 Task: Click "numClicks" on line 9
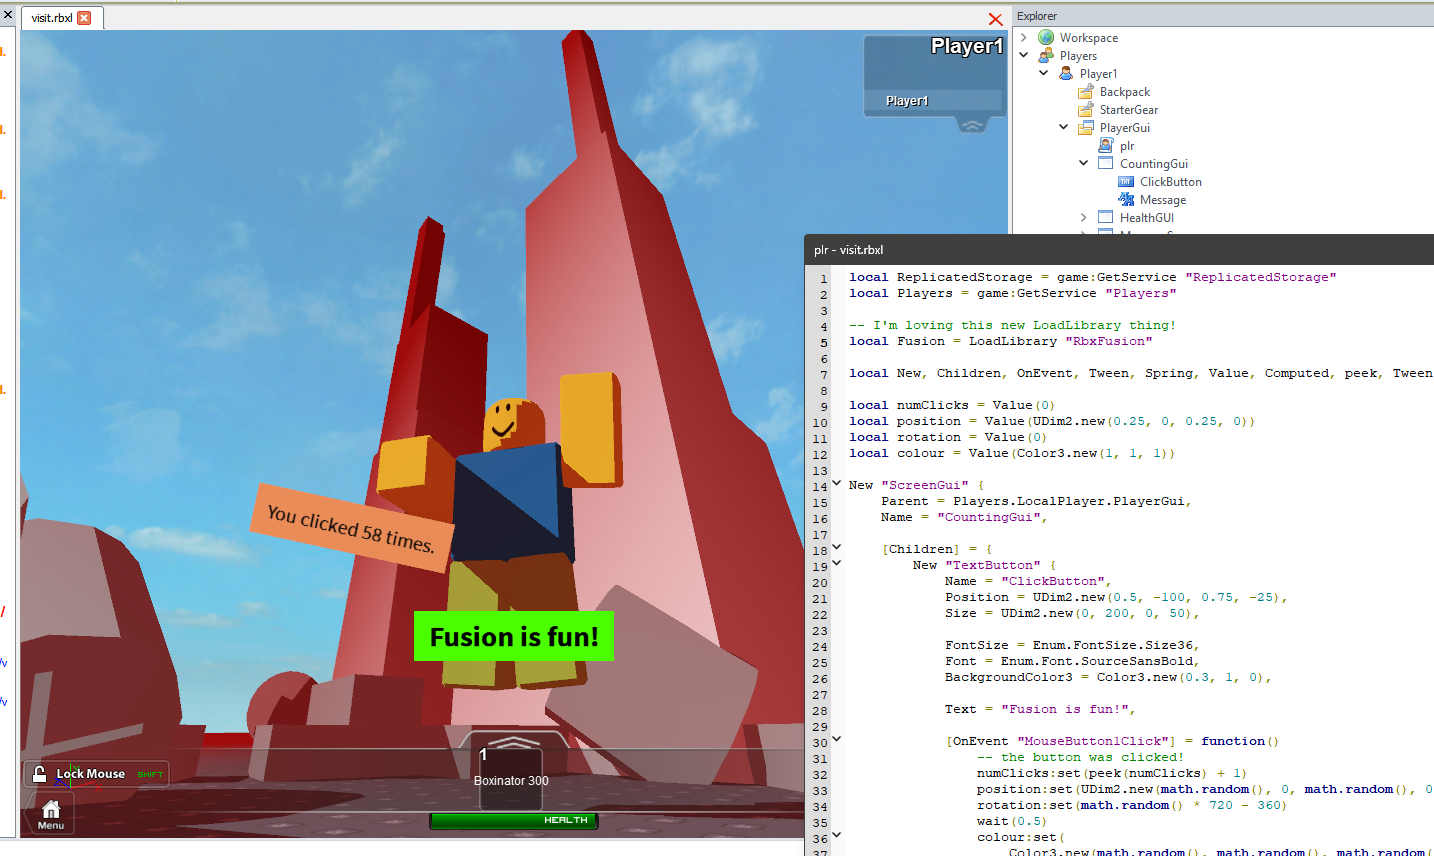pyautogui.click(x=933, y=405)
